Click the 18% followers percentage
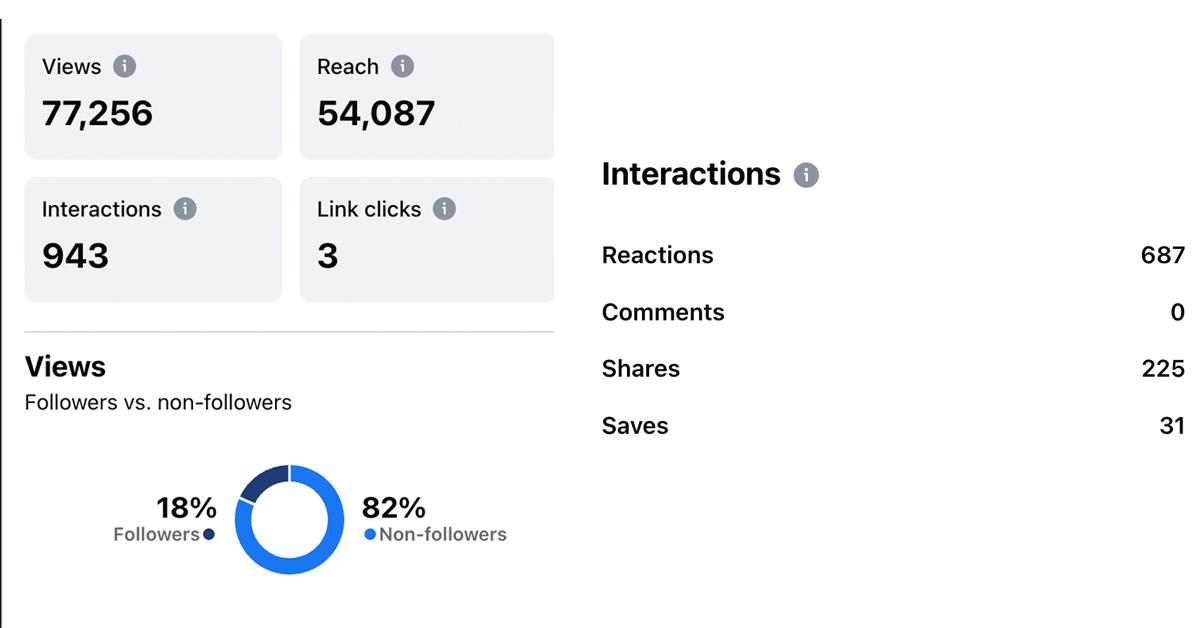 click(187, 508)
